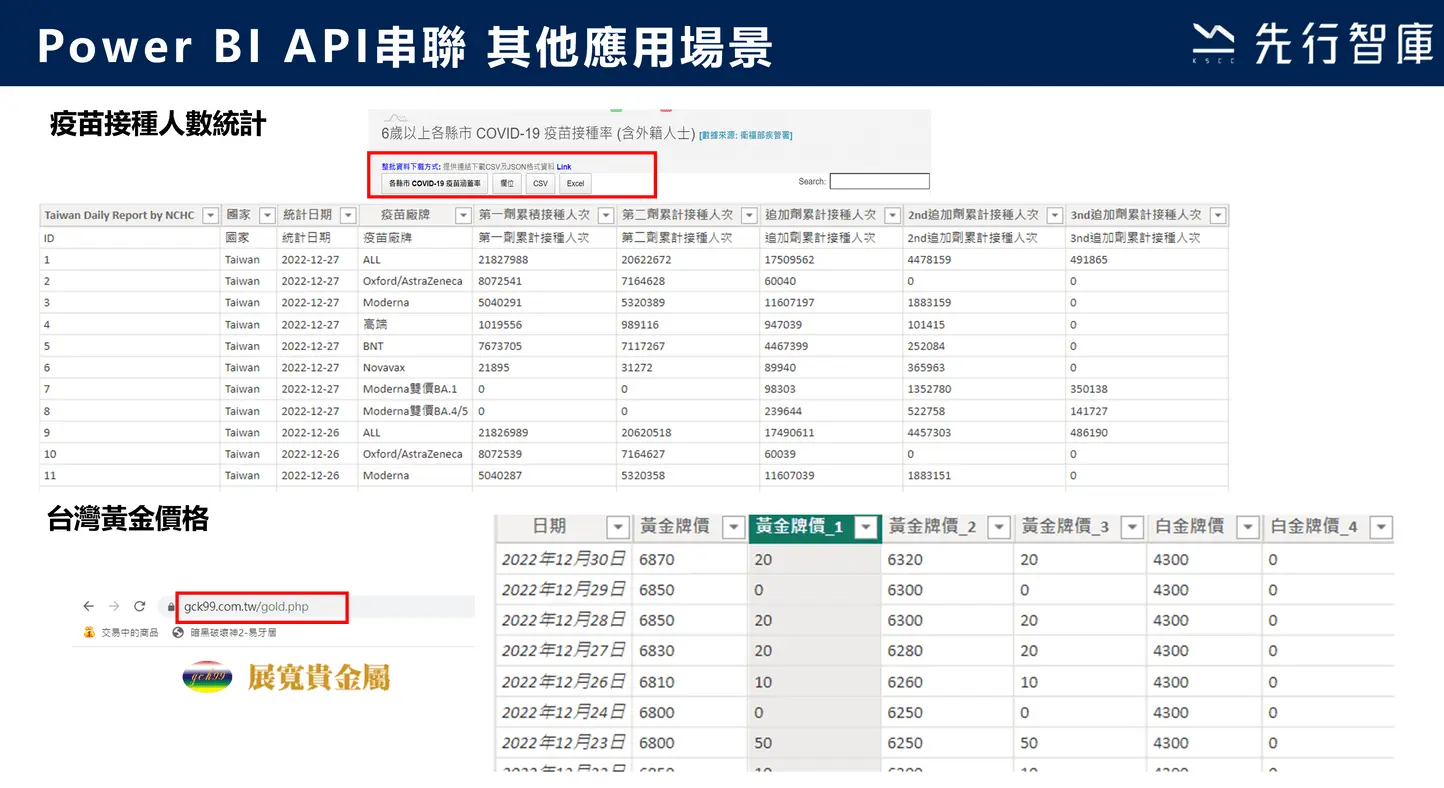Click the browser forward arrow
This screenshot has height=788, width=1444.
pyautogui.click(x=113, y=606)
